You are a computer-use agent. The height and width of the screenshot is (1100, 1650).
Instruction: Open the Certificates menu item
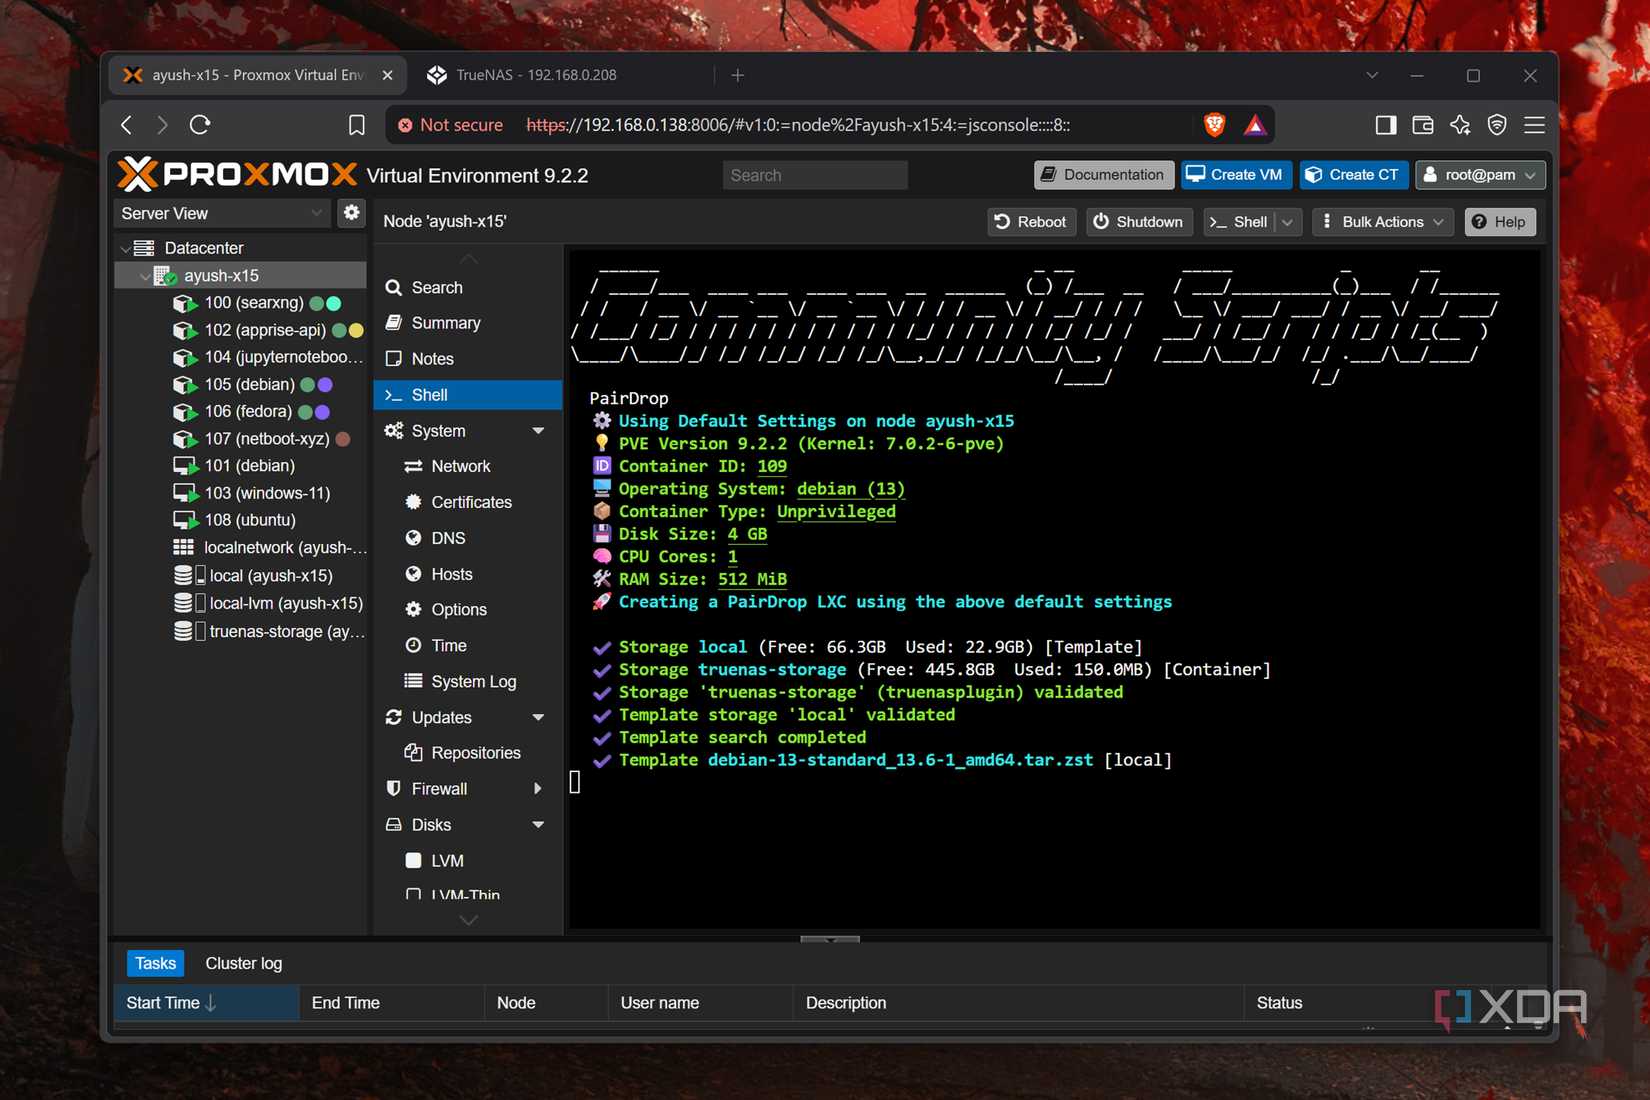[468, 502]
